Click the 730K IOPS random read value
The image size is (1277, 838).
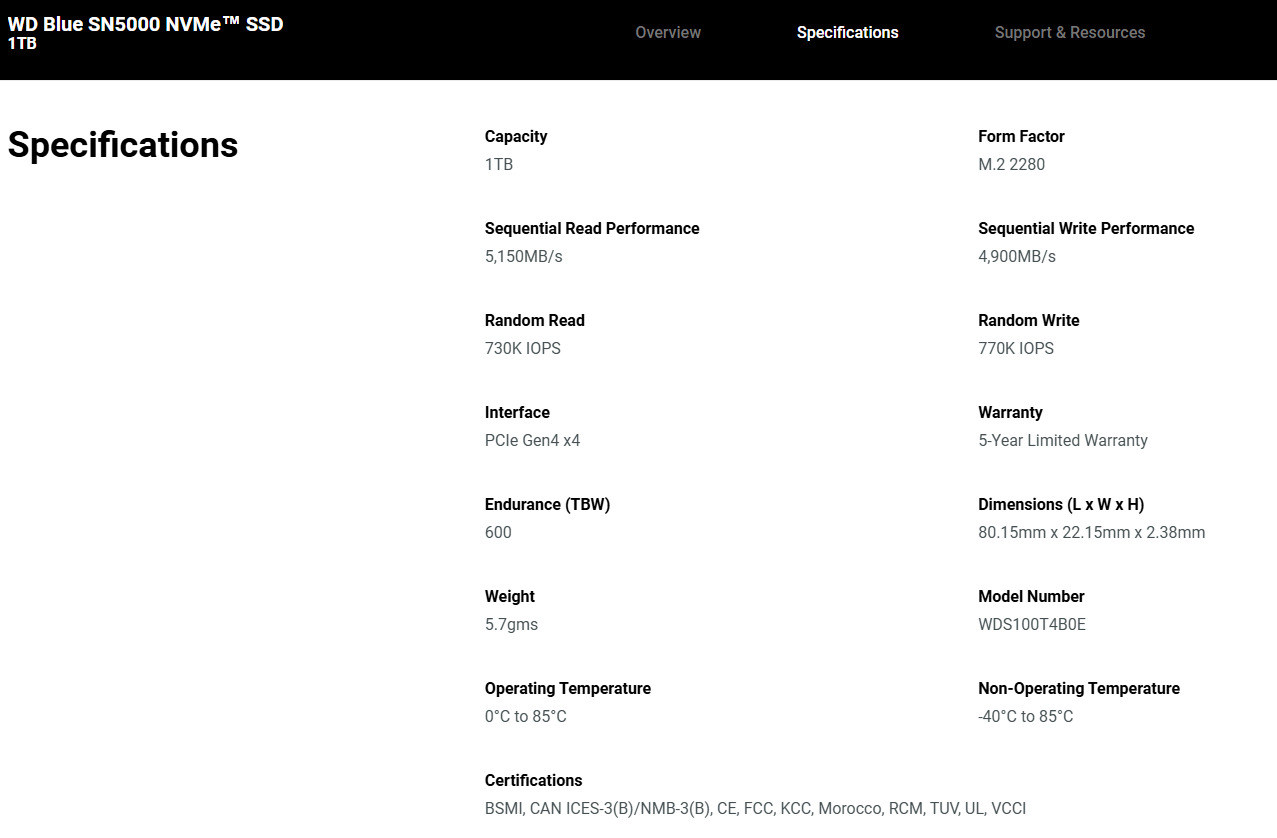click(x=522, y=349)
